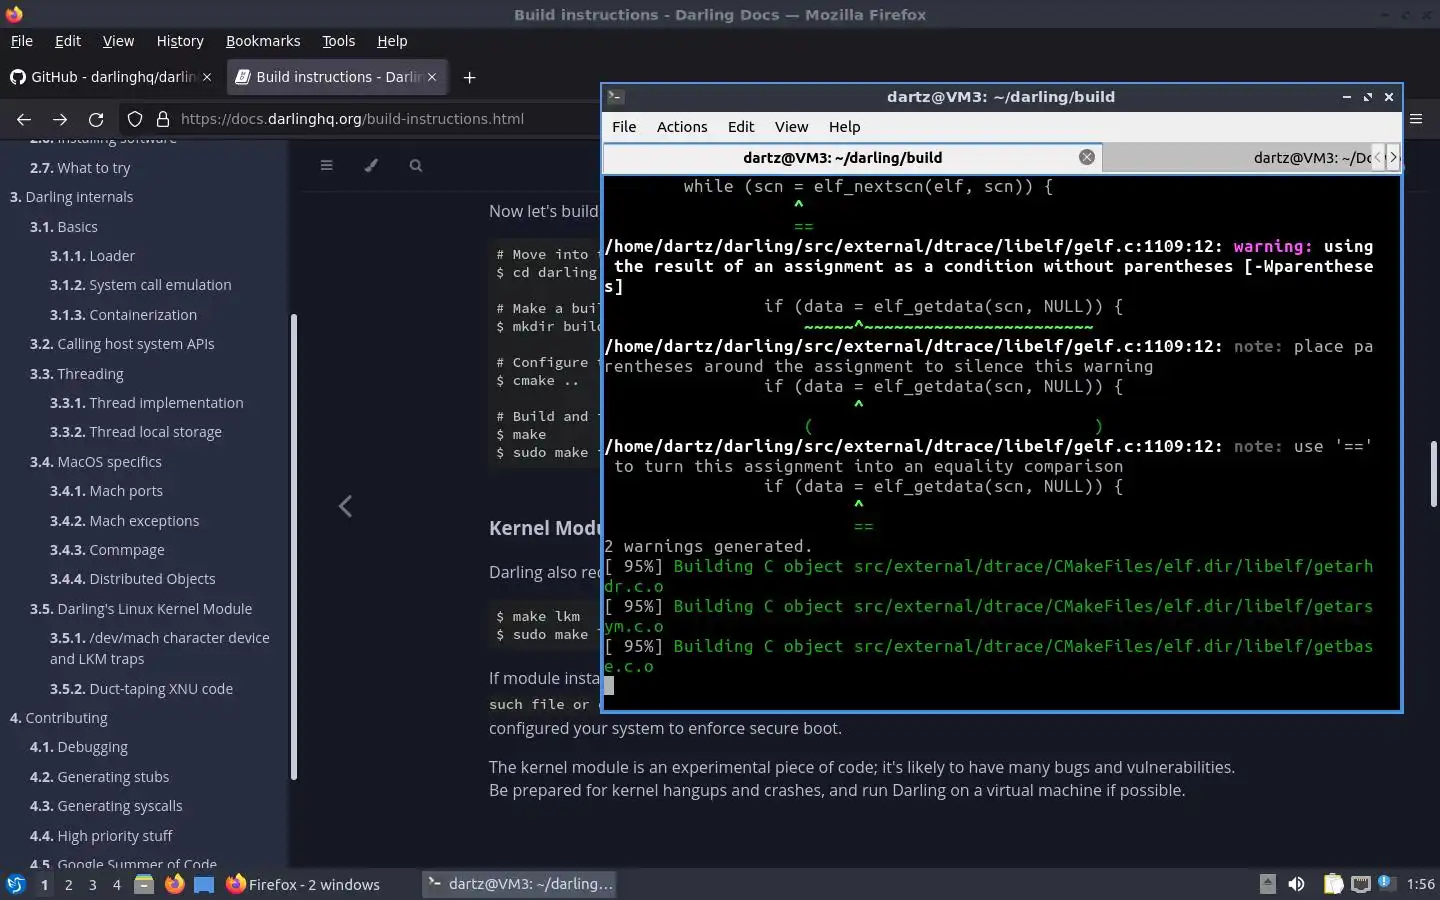Screen dimensions: 1440x900
Task: Open Firefox File menu
Action: [x=21, y=41]
